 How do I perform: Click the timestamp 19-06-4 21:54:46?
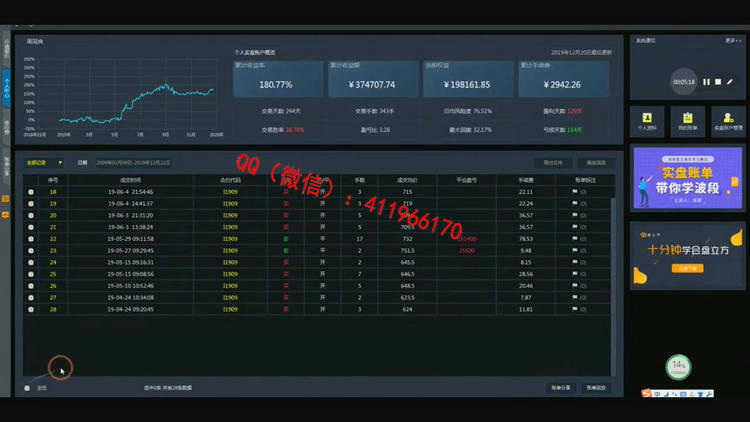pos(131,192)
